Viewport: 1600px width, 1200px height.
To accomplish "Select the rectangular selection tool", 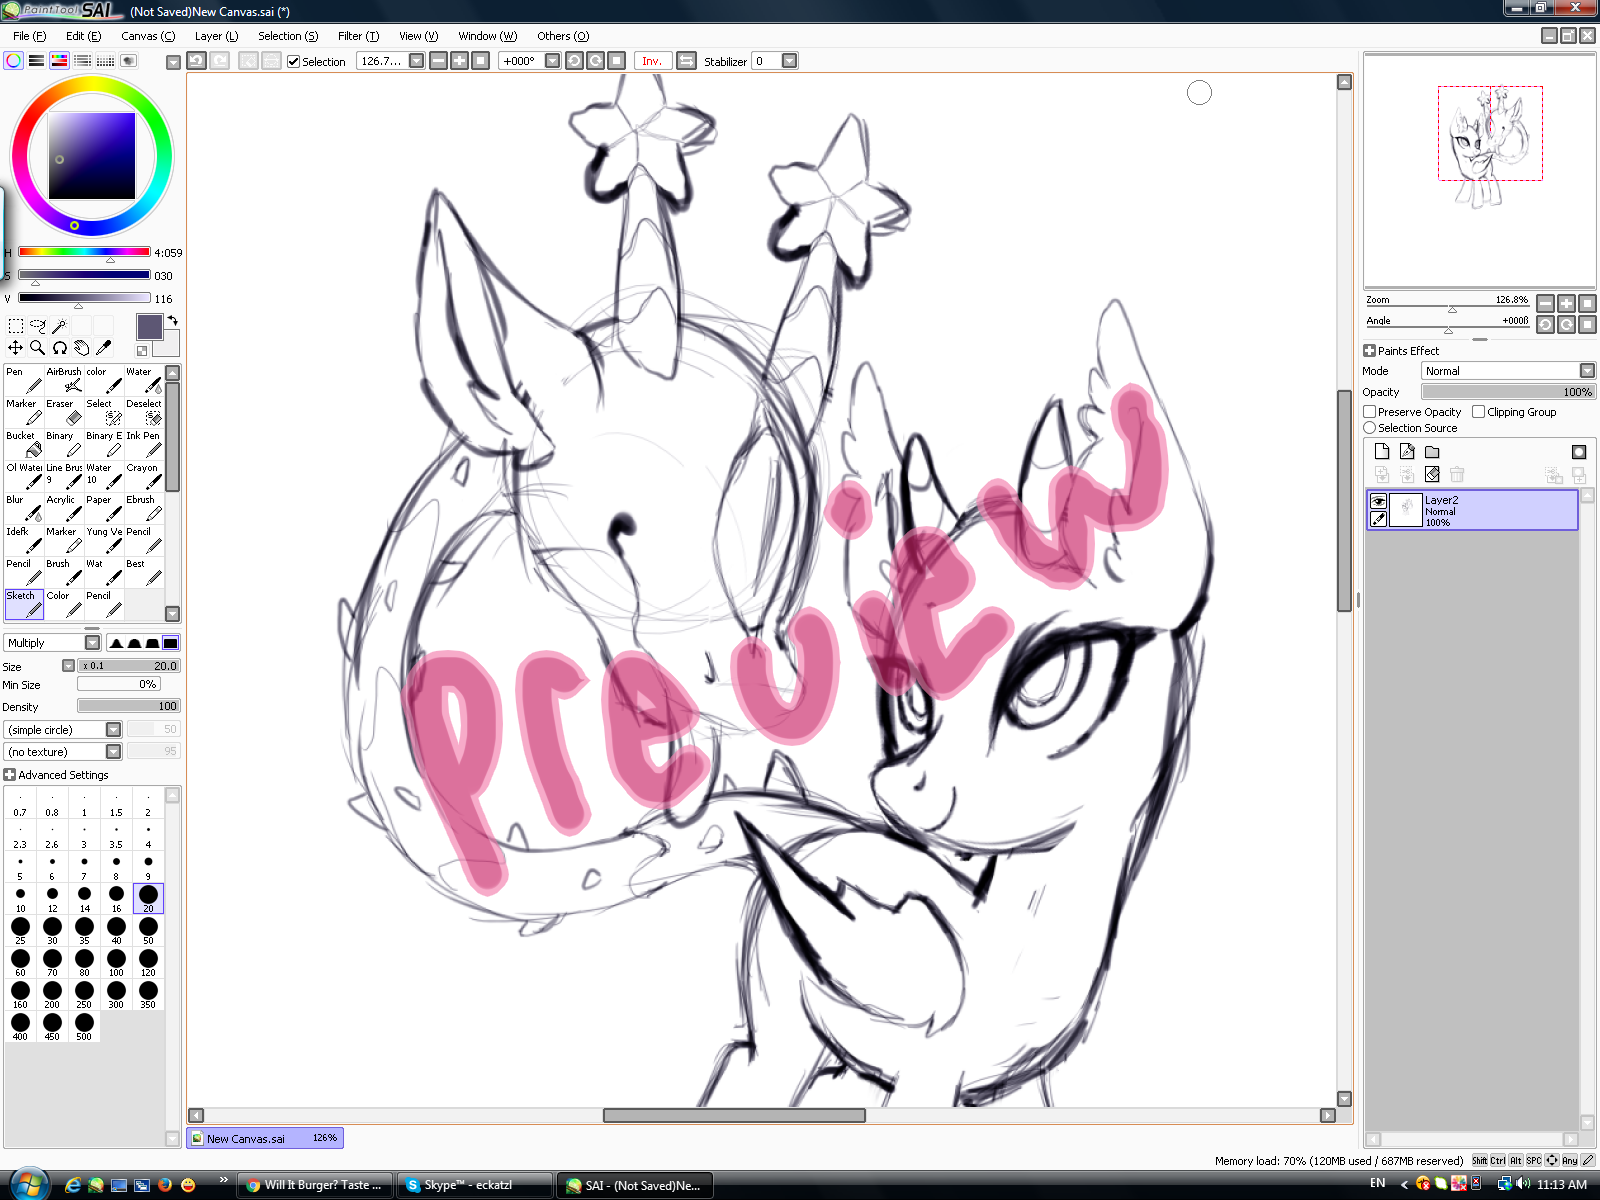I will click(x=15, y=326).
